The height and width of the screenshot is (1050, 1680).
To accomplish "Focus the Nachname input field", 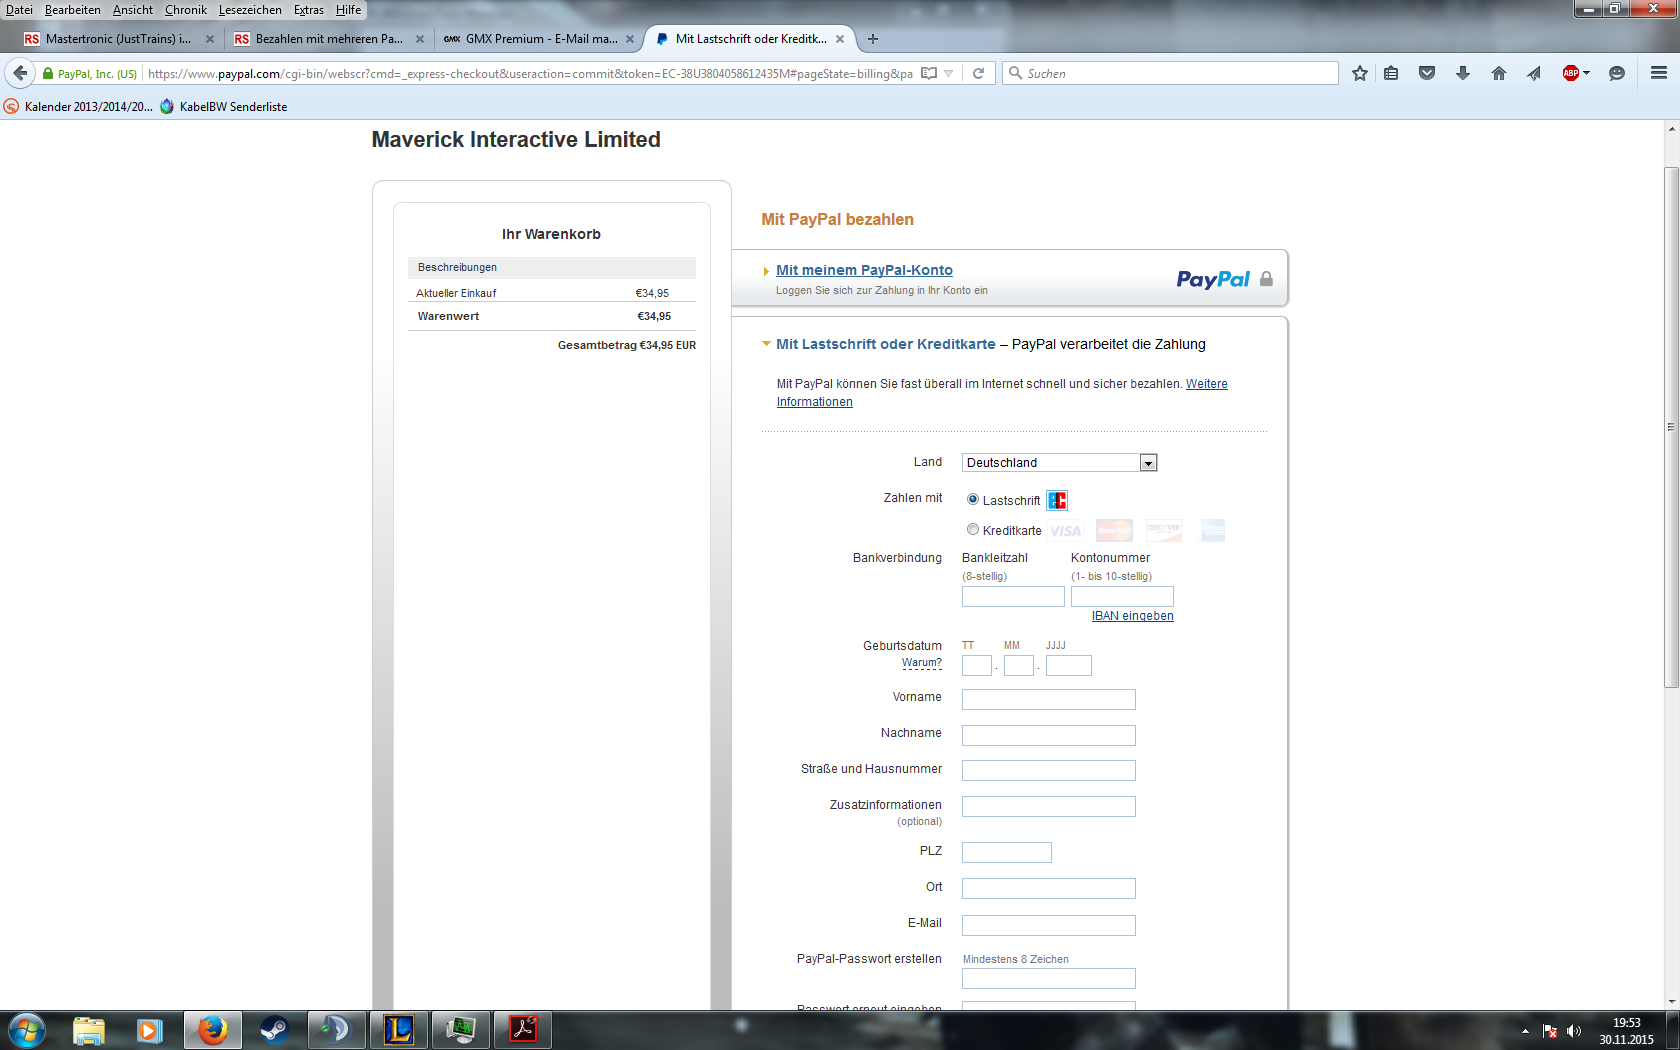I will pyautogui.click(x=1049, y=735).
